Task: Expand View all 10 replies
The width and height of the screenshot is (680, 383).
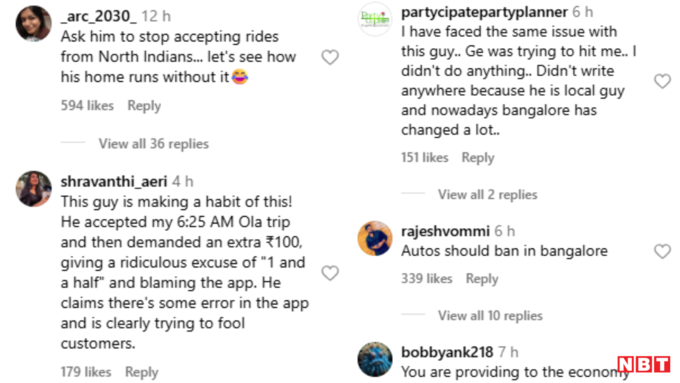Action: [490, 315]
